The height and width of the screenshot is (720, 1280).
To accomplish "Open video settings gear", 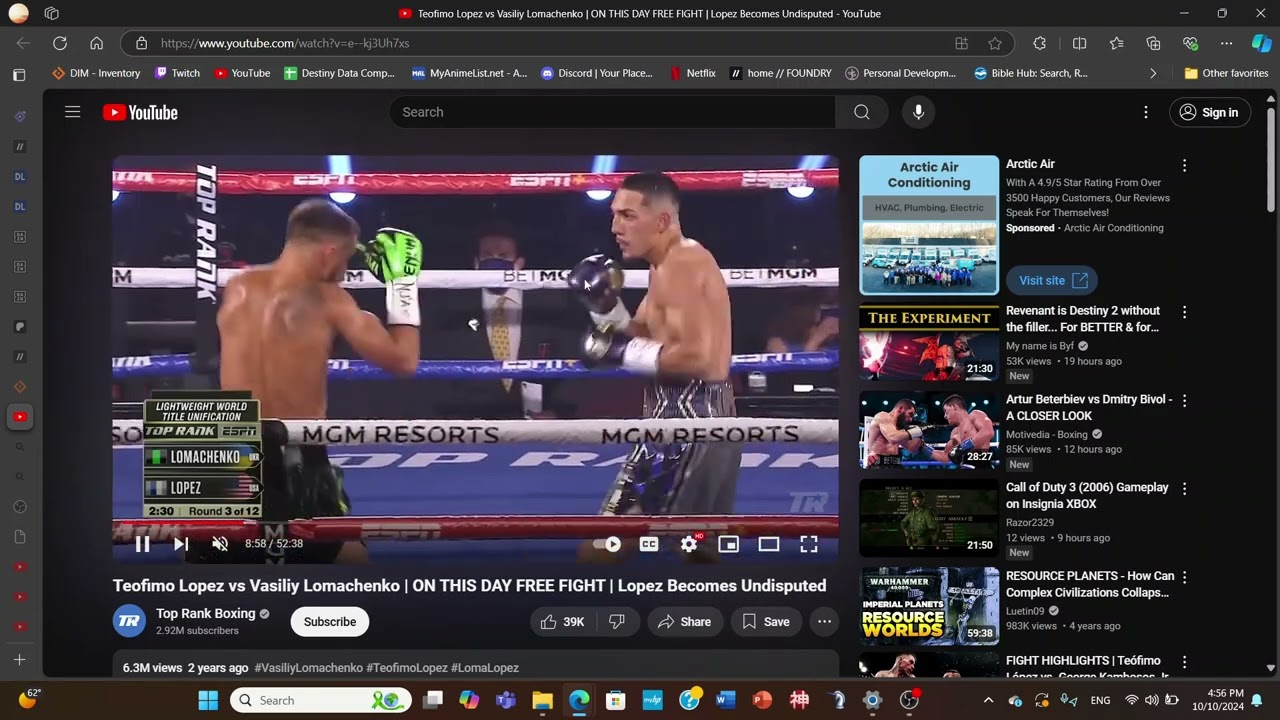I will (689, 544).
